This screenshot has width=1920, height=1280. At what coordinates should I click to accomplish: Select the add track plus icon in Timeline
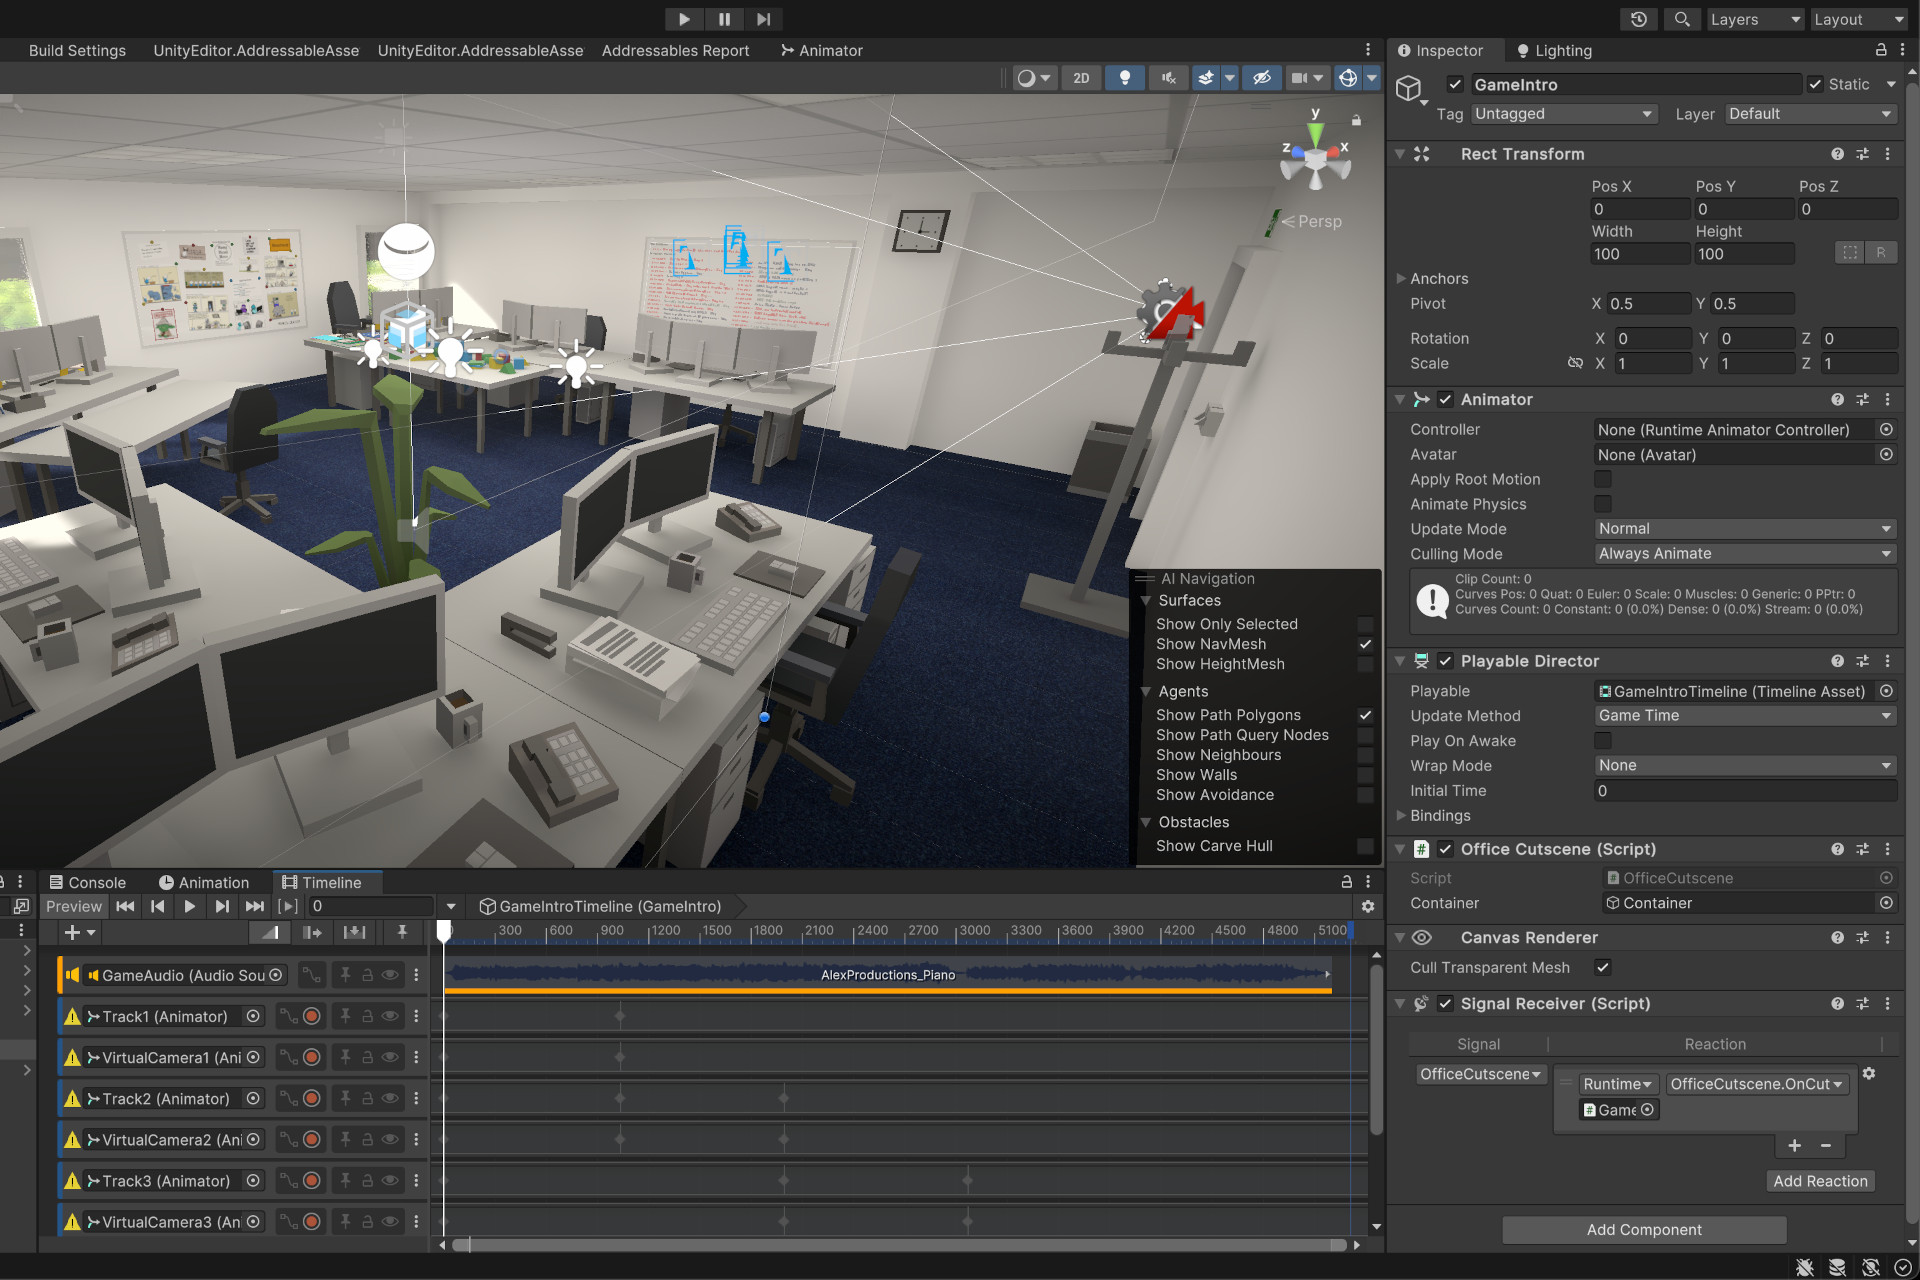(70, 931)
